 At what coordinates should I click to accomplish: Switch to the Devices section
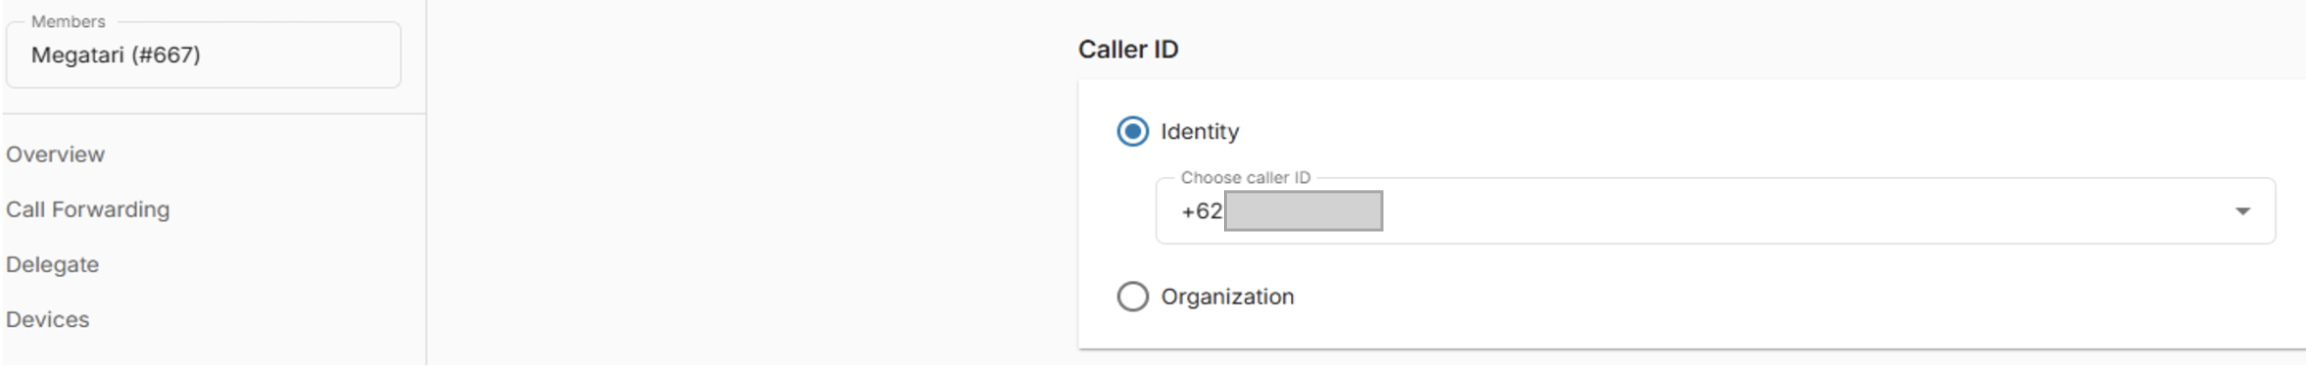pos(47,319)
